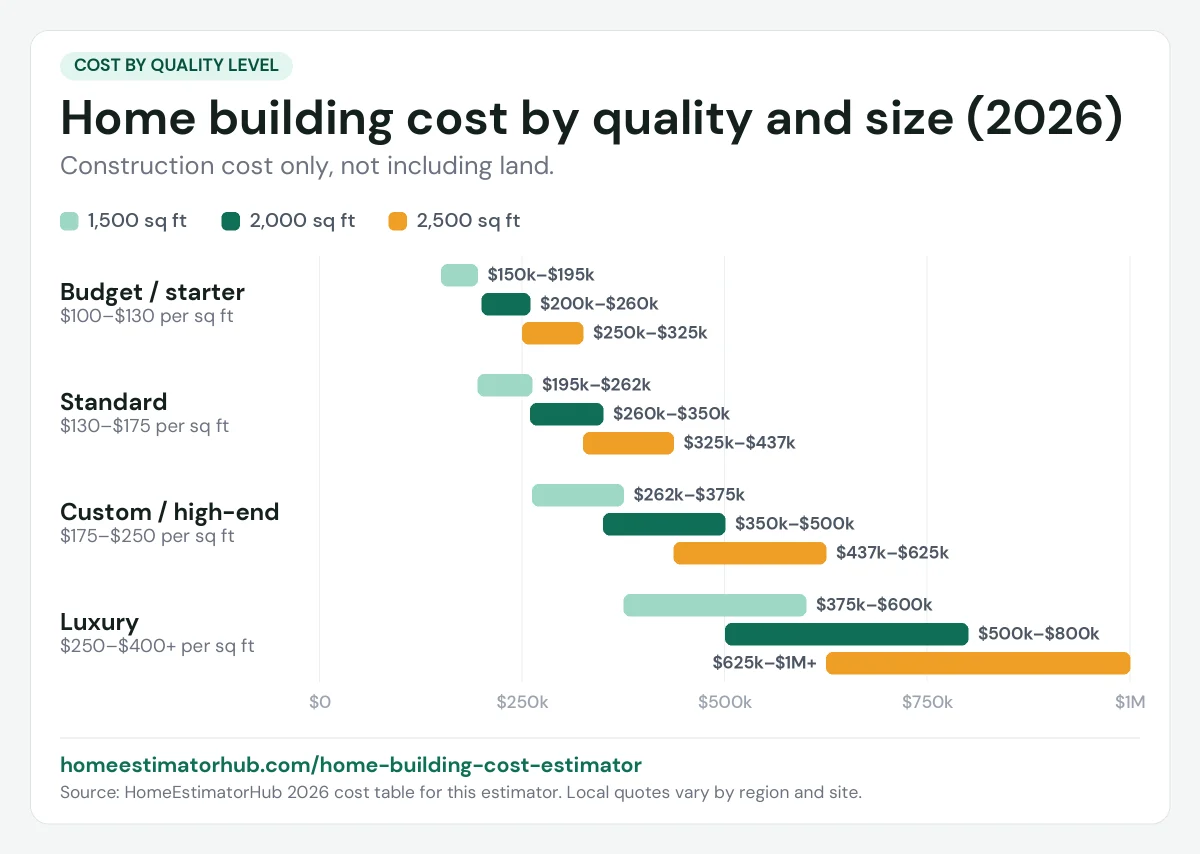Image resolution: width=1200 pixels, height=854 pixels.
Task: Click the '$195k–$262k' value label
Action: (597, 385)
